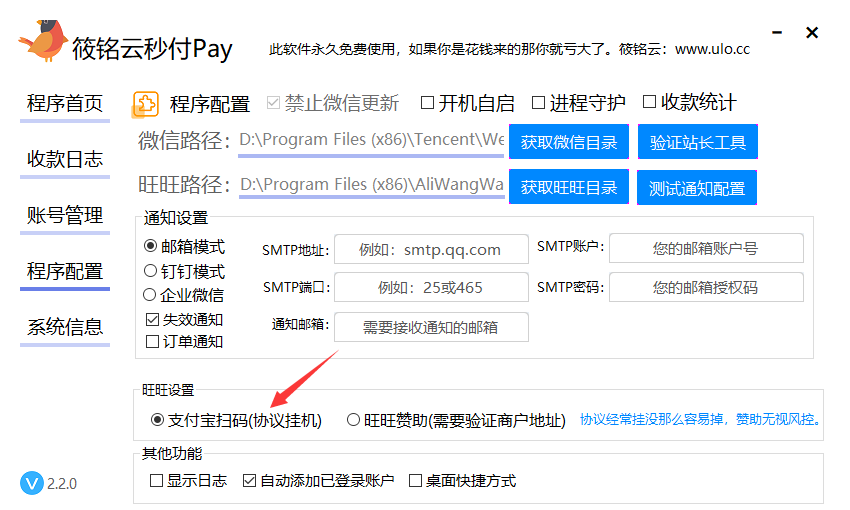Screen dimensions: 850x510
Task: Open the 程序首页 tab
Action: point(65,104)
